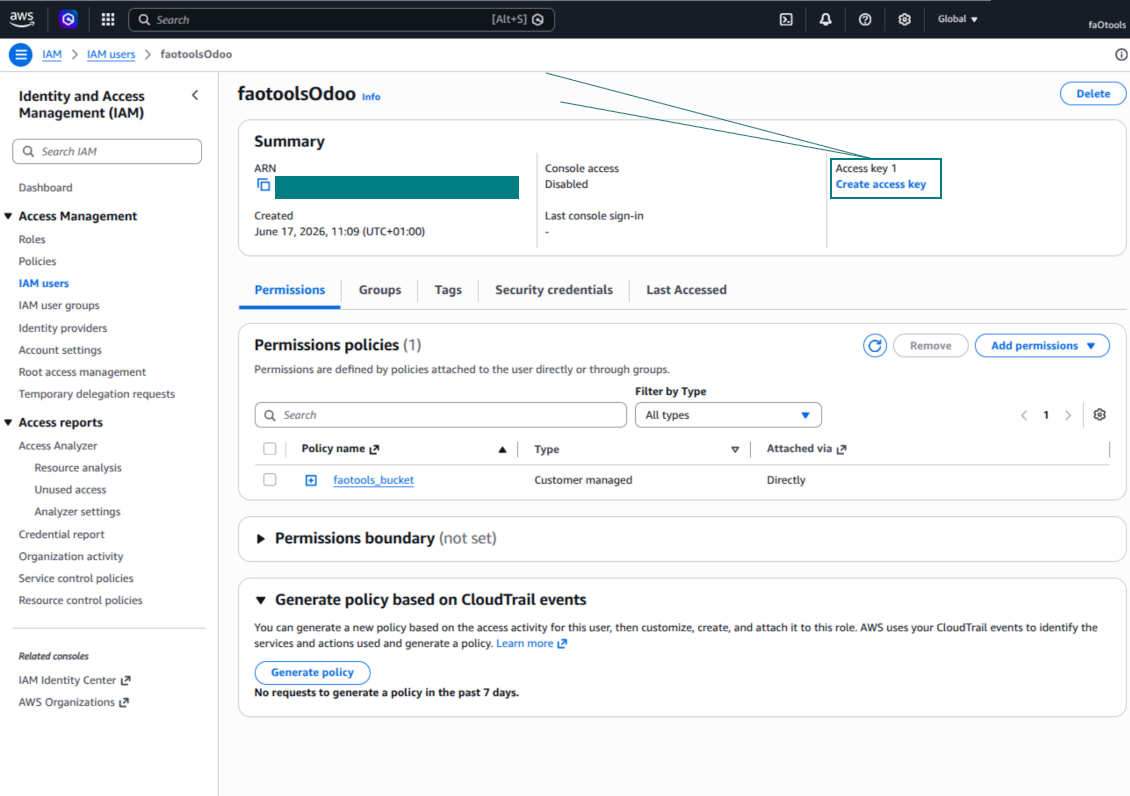The width and height of the screenshot is (1130, 796).
Task: Click the Generate policy button
Action: (312, 672)
